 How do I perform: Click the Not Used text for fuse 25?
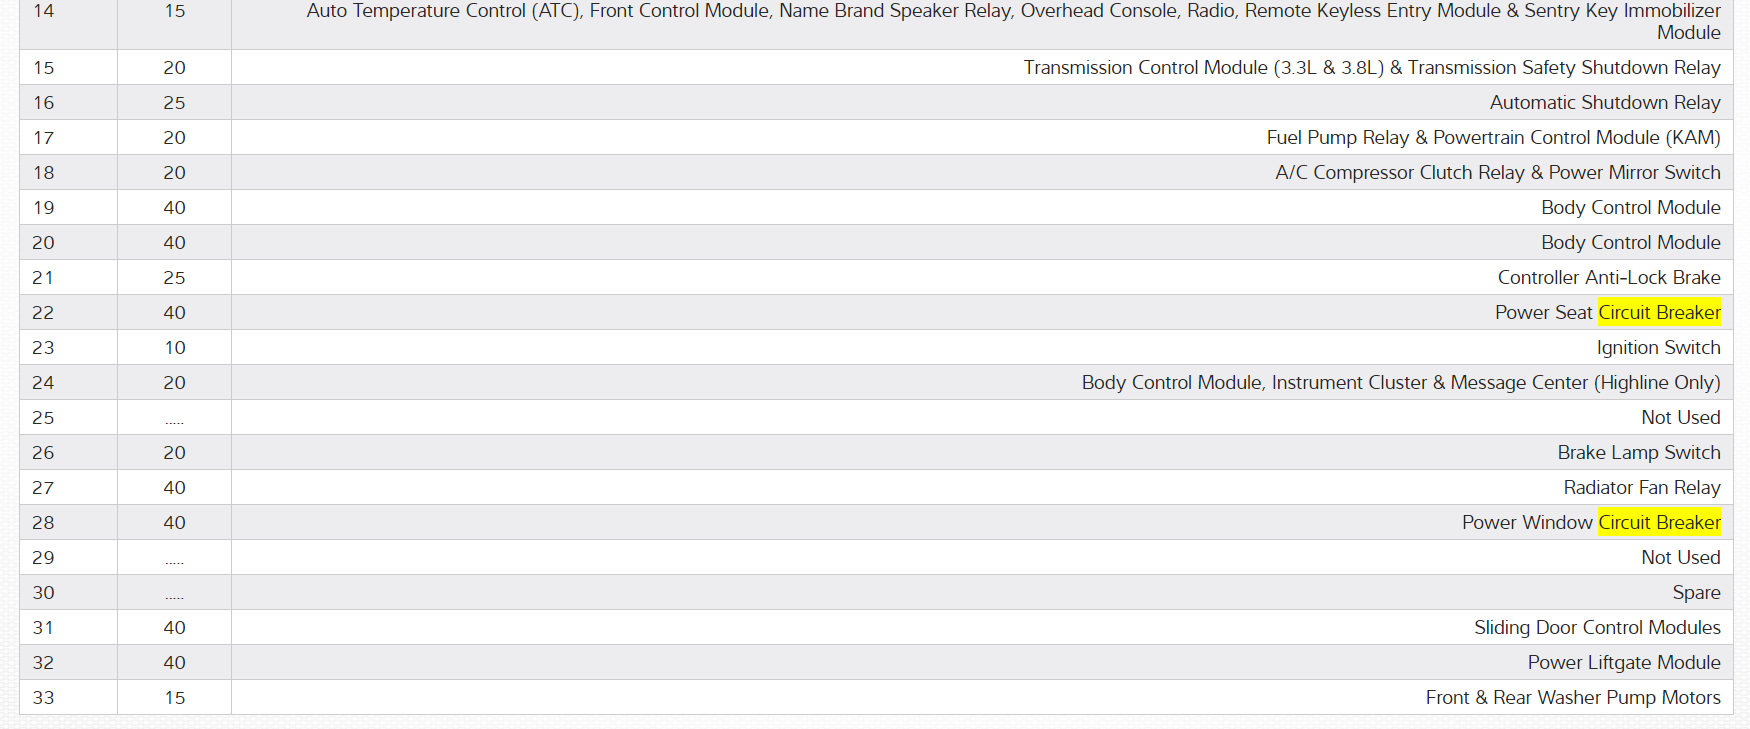1680,417
